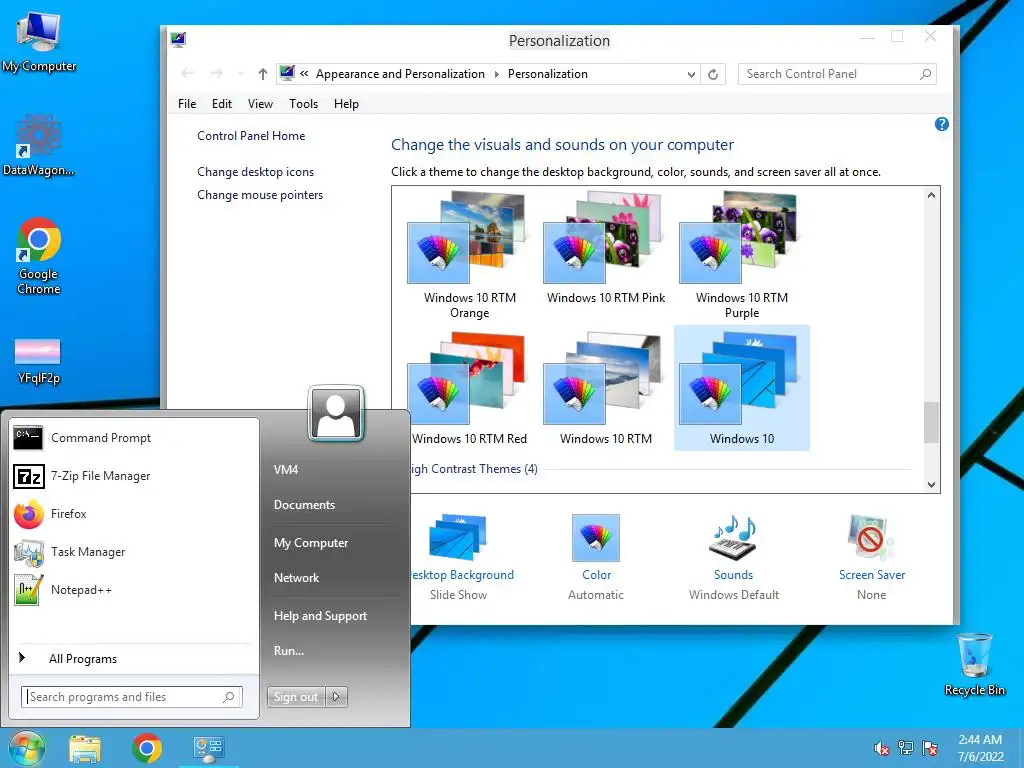
Task: Open My Computer from Start menu
Action: [311, 543]
